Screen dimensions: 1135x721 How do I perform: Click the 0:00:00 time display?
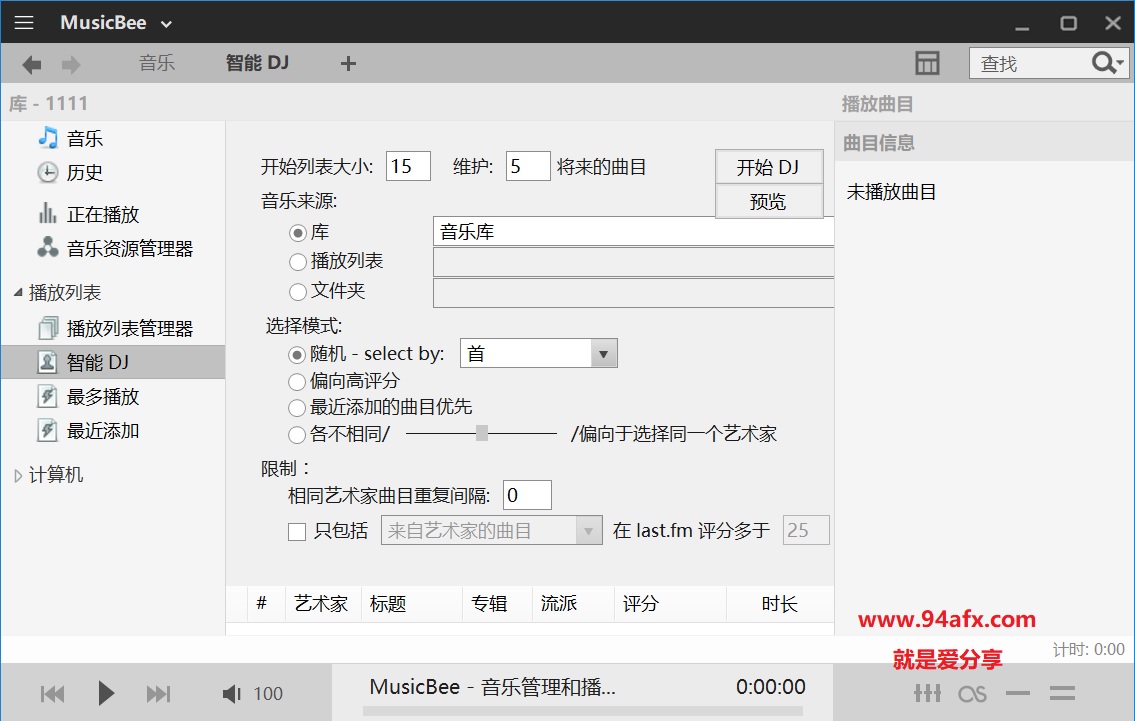[x=771, y=687]
